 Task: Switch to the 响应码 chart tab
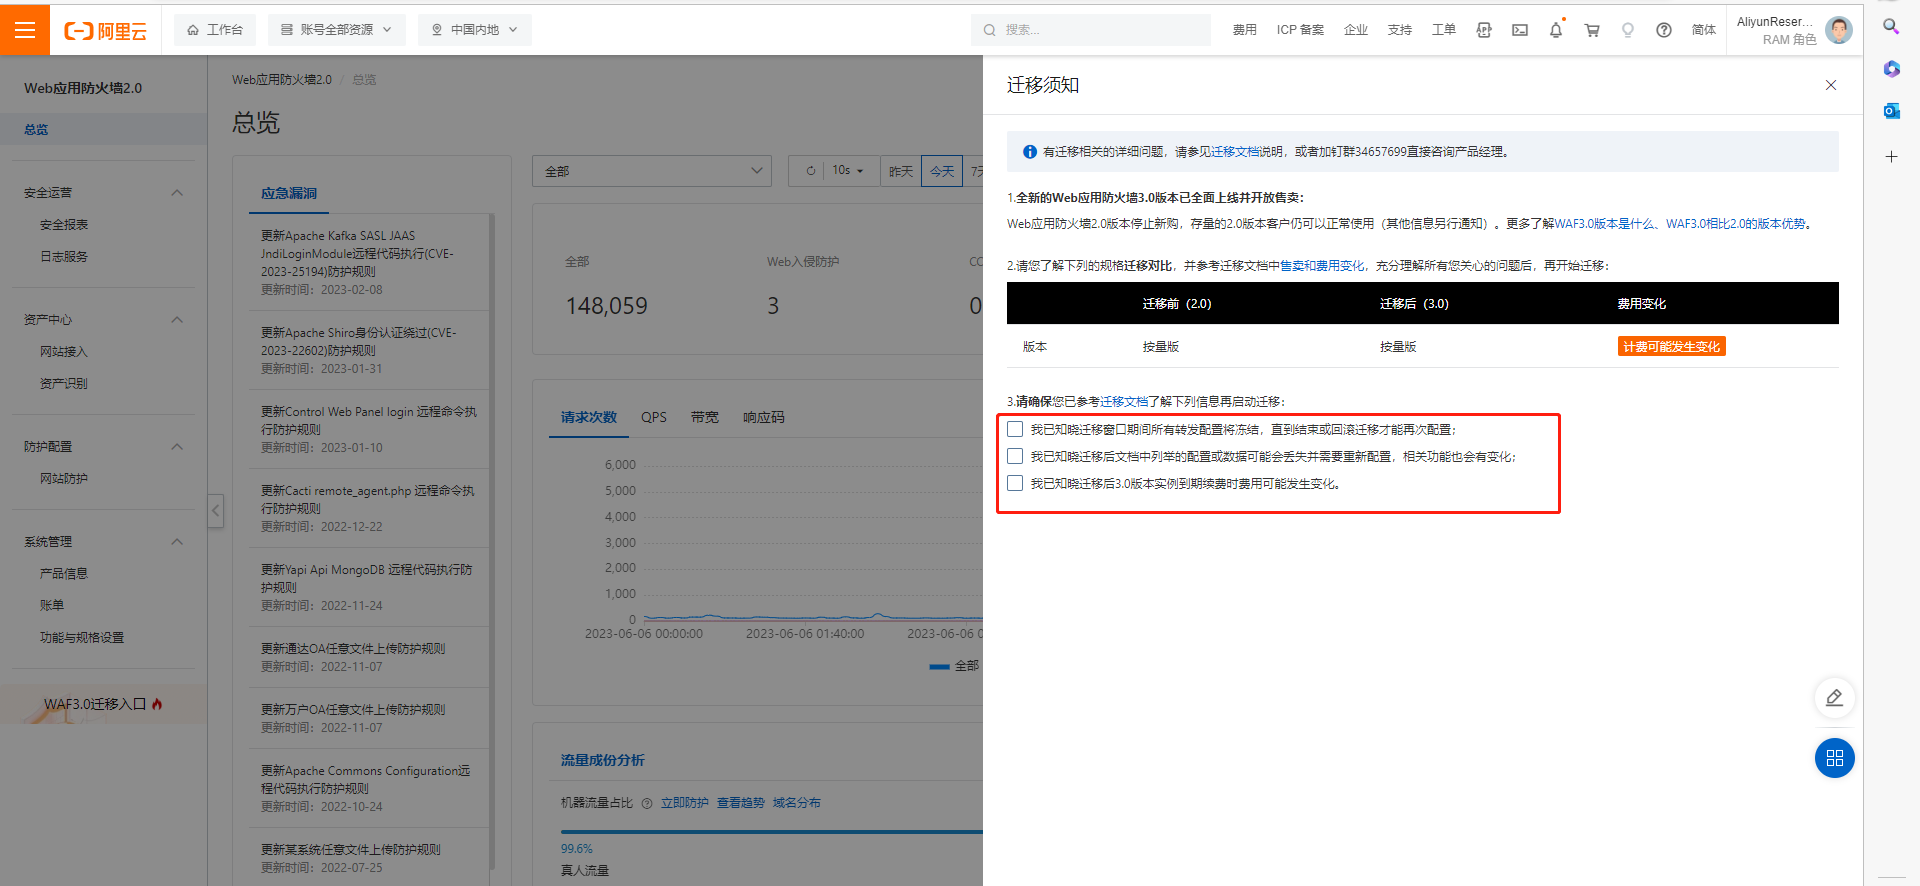coord(764,418)
